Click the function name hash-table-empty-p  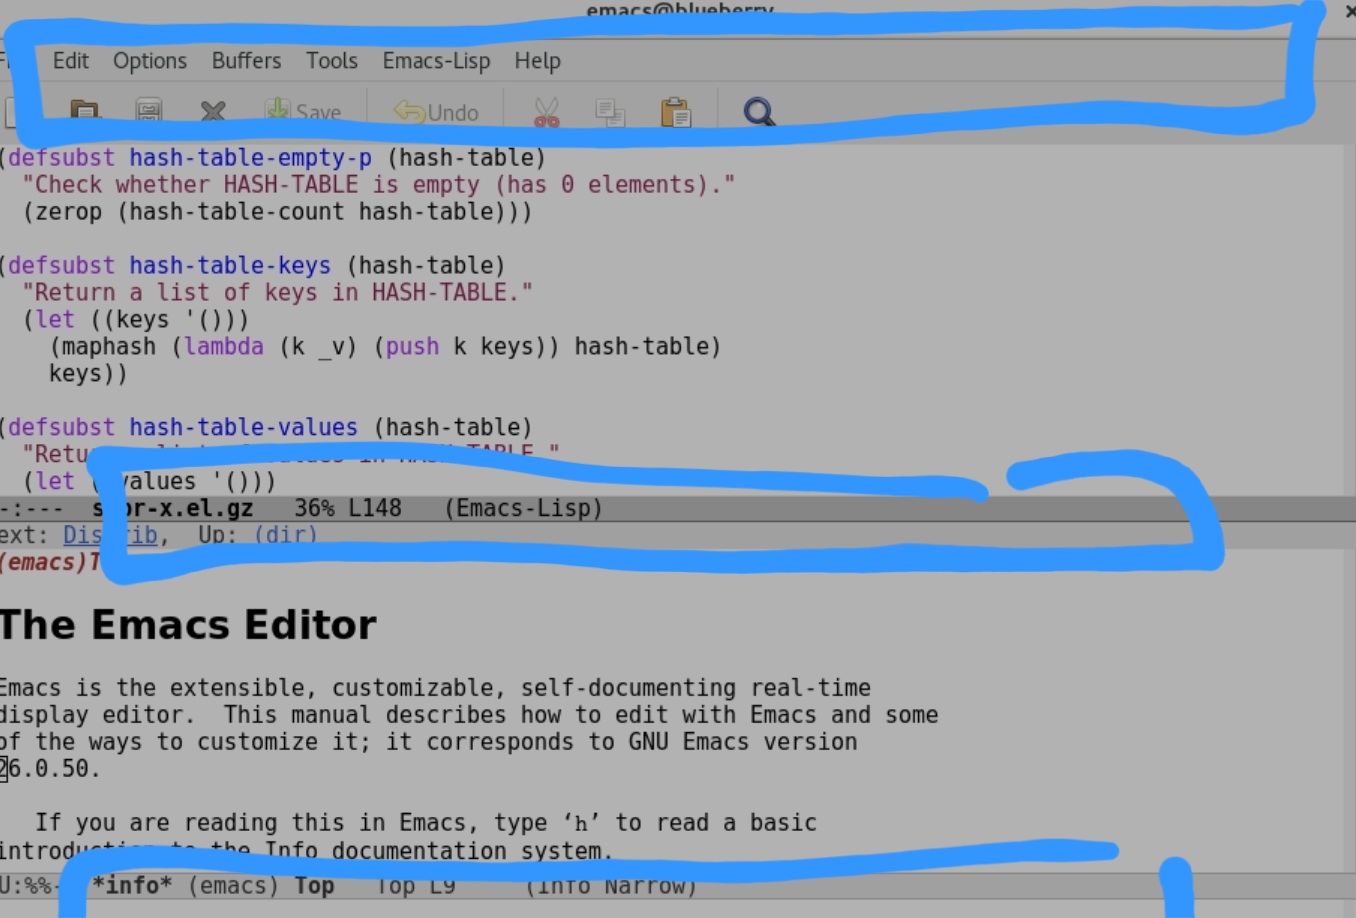(x=250, y=158)
